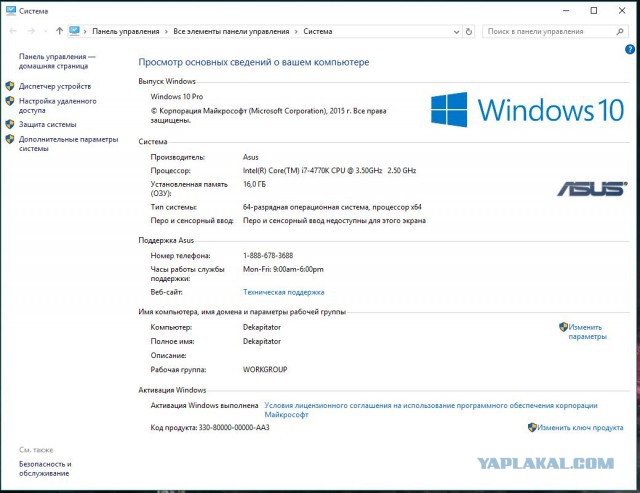The image size is (640, 493).
Task: Click the ASUS manufacturer logo
Action: tap(592, 189)
